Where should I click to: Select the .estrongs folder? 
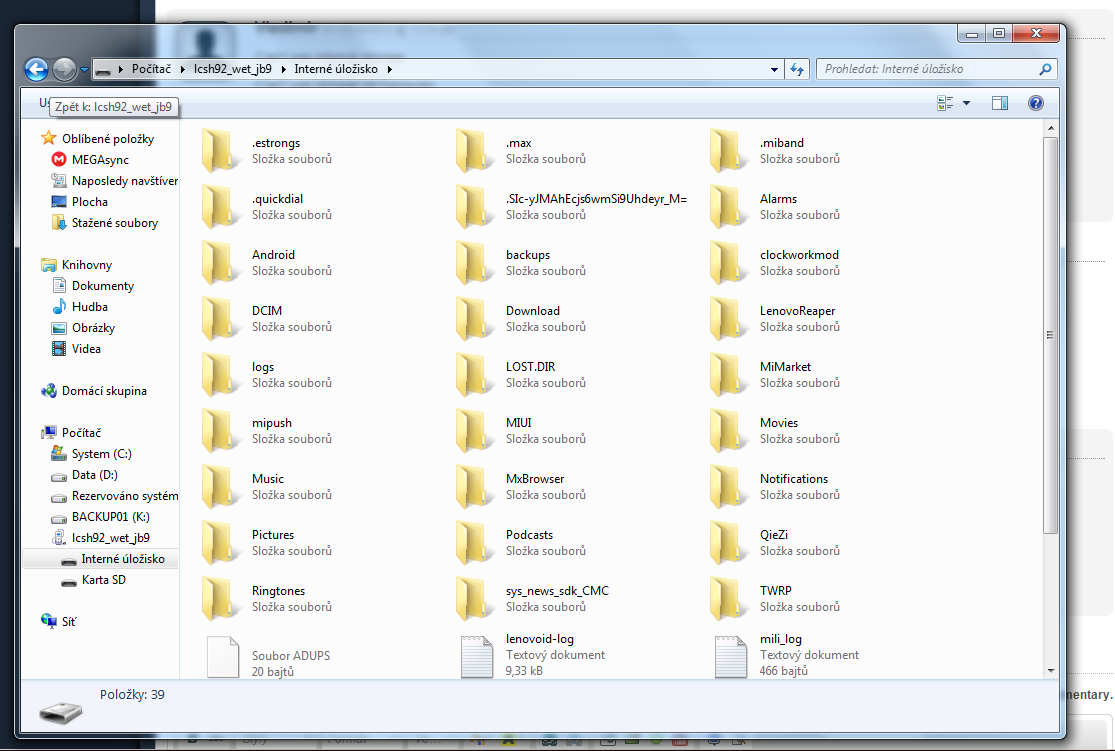click(x=267, y=150)
